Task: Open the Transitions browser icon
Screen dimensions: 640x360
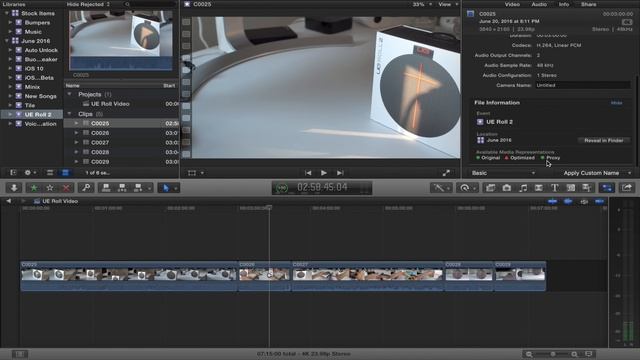Action: click(539, 188)
